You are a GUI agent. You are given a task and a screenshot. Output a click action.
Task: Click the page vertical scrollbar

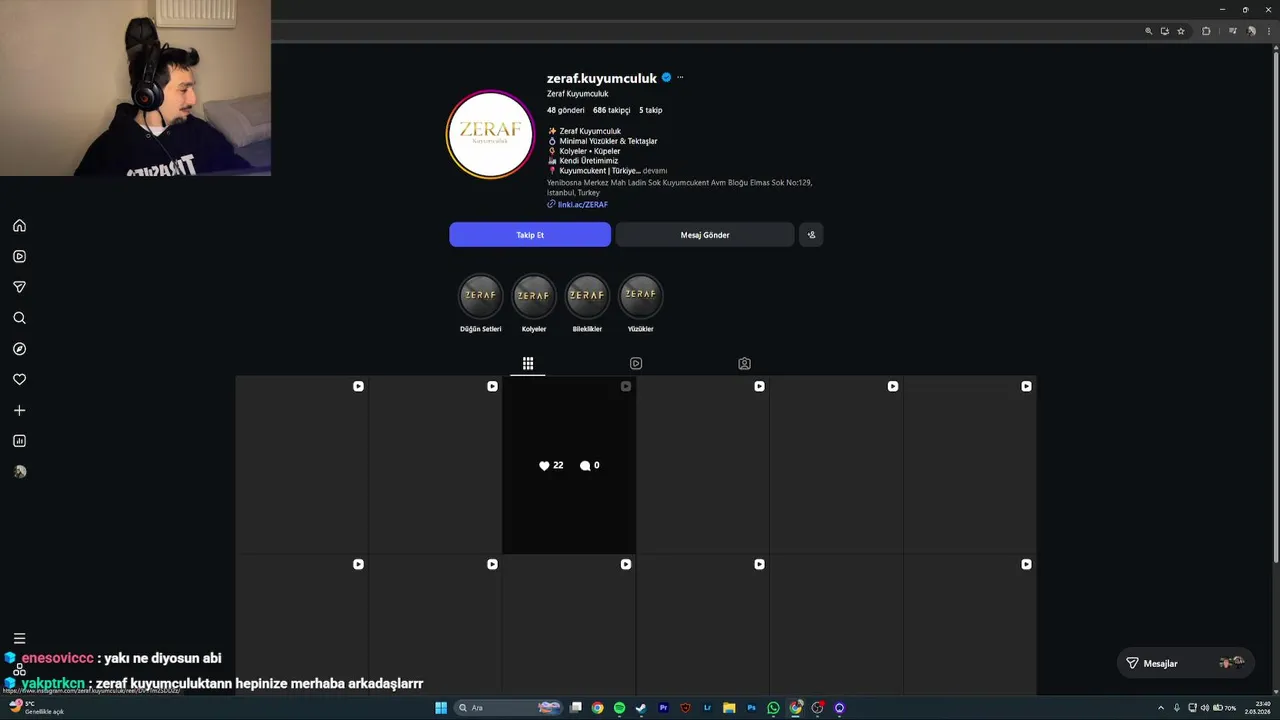click(1275, 305)
